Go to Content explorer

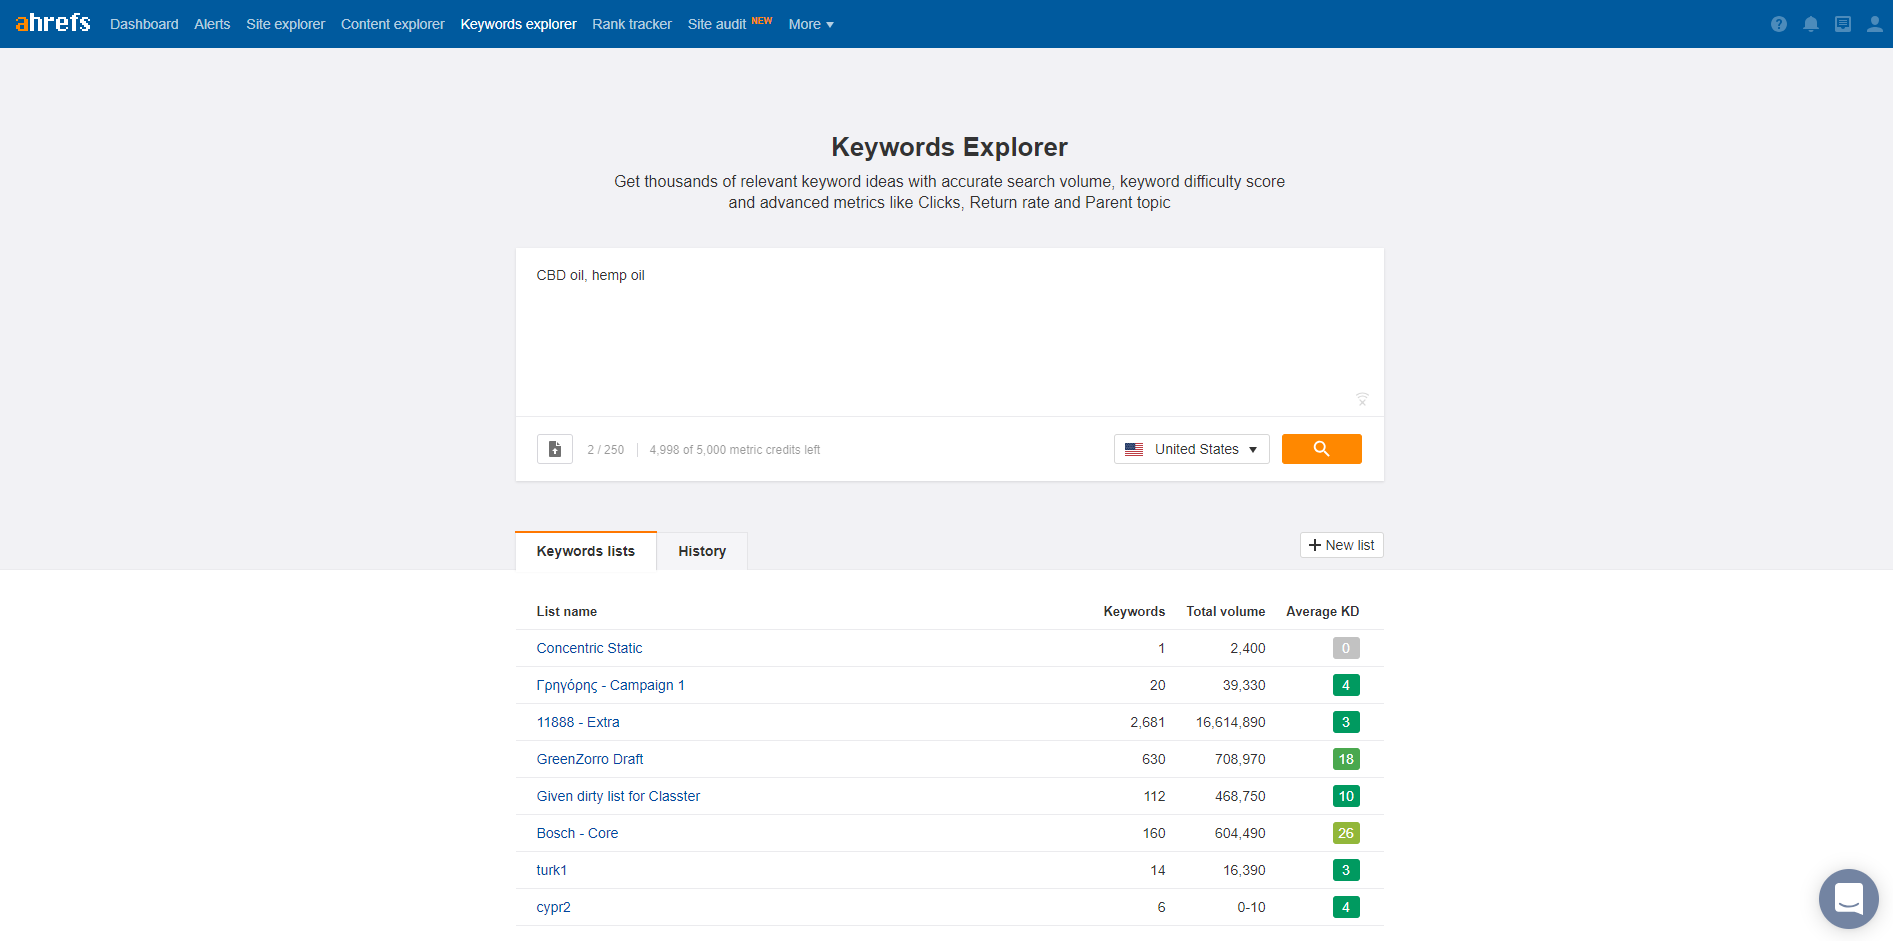pos(393,24)
